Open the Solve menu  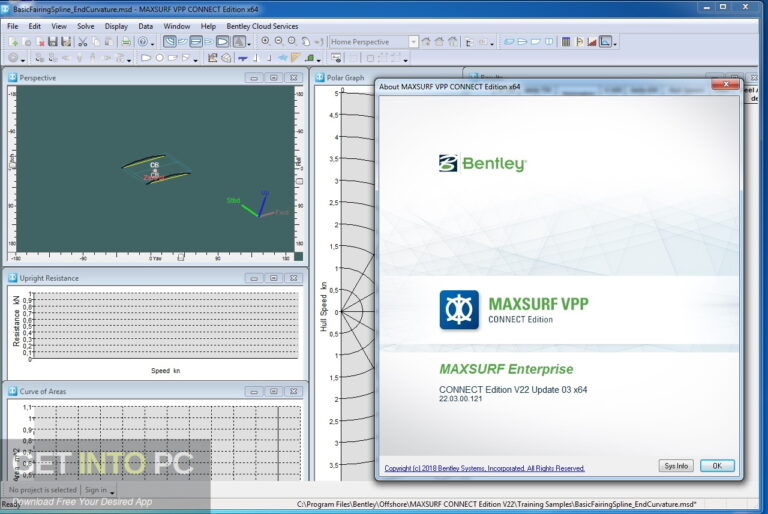tap(86, 26)
